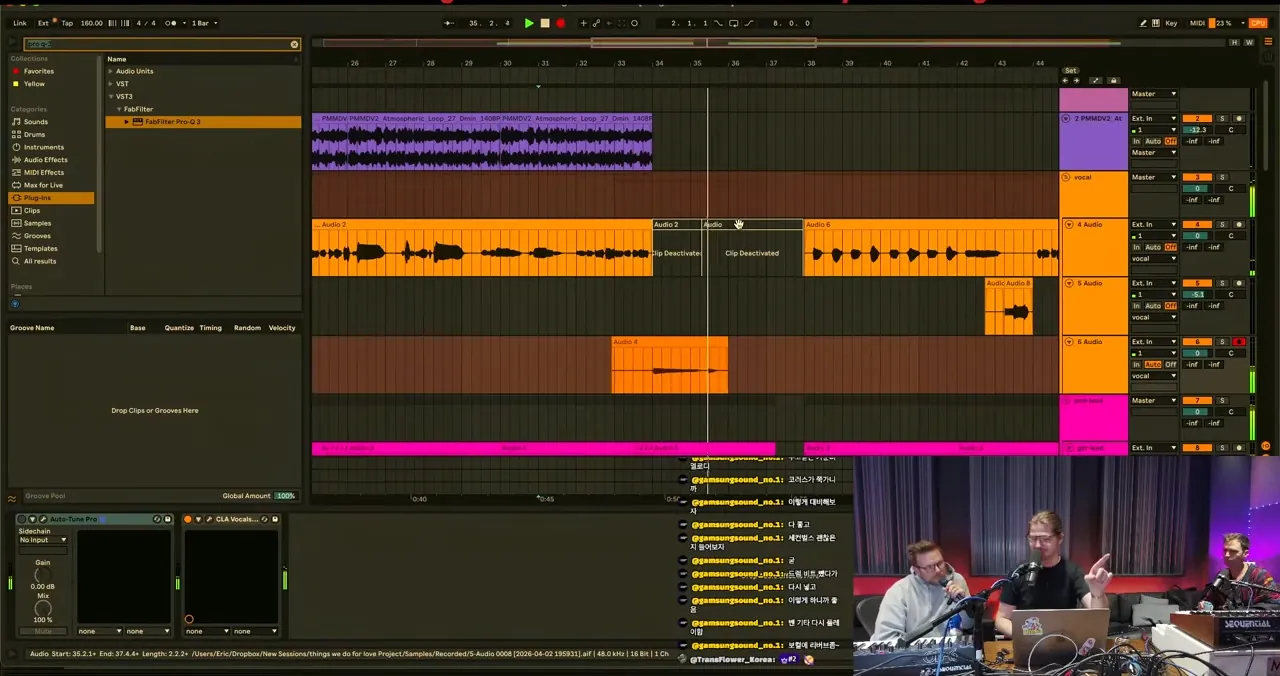This screenshot has height=676, width=1280.
Task: Open the Templates browser category
Action: point(41,248)
